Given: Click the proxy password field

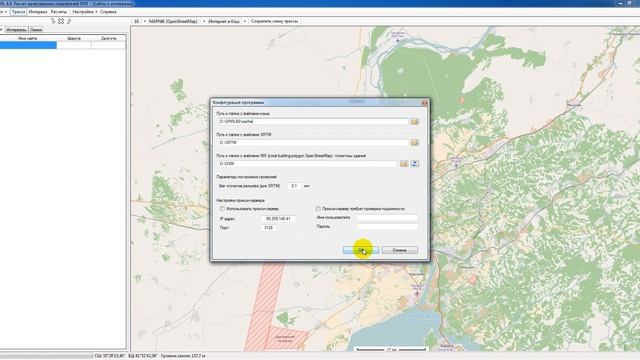Looking at the screenshot, I should click(387, 227).
